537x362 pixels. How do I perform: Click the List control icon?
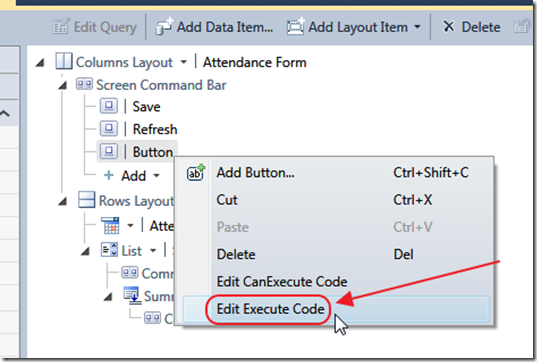coord(110,250)
